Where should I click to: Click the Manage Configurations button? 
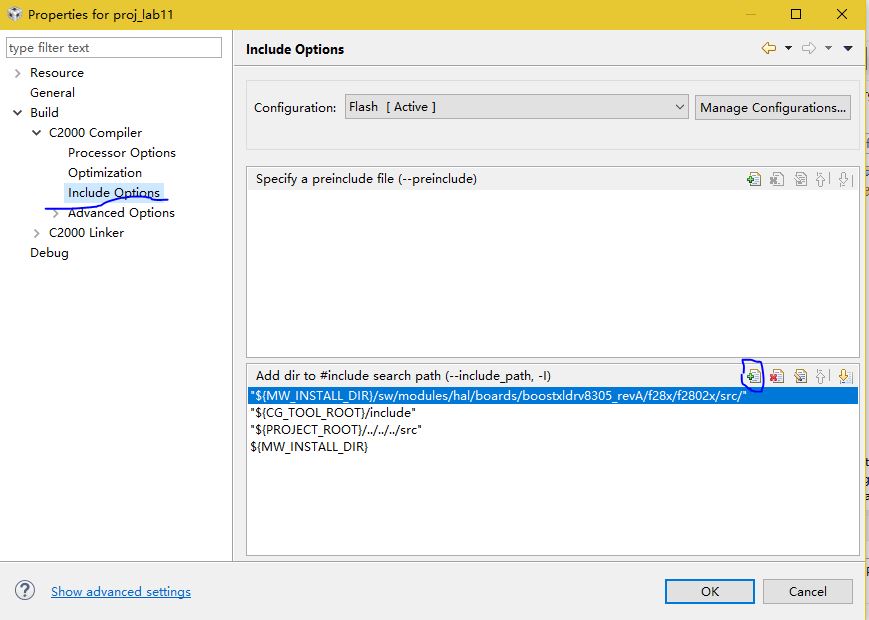point(772,107)
